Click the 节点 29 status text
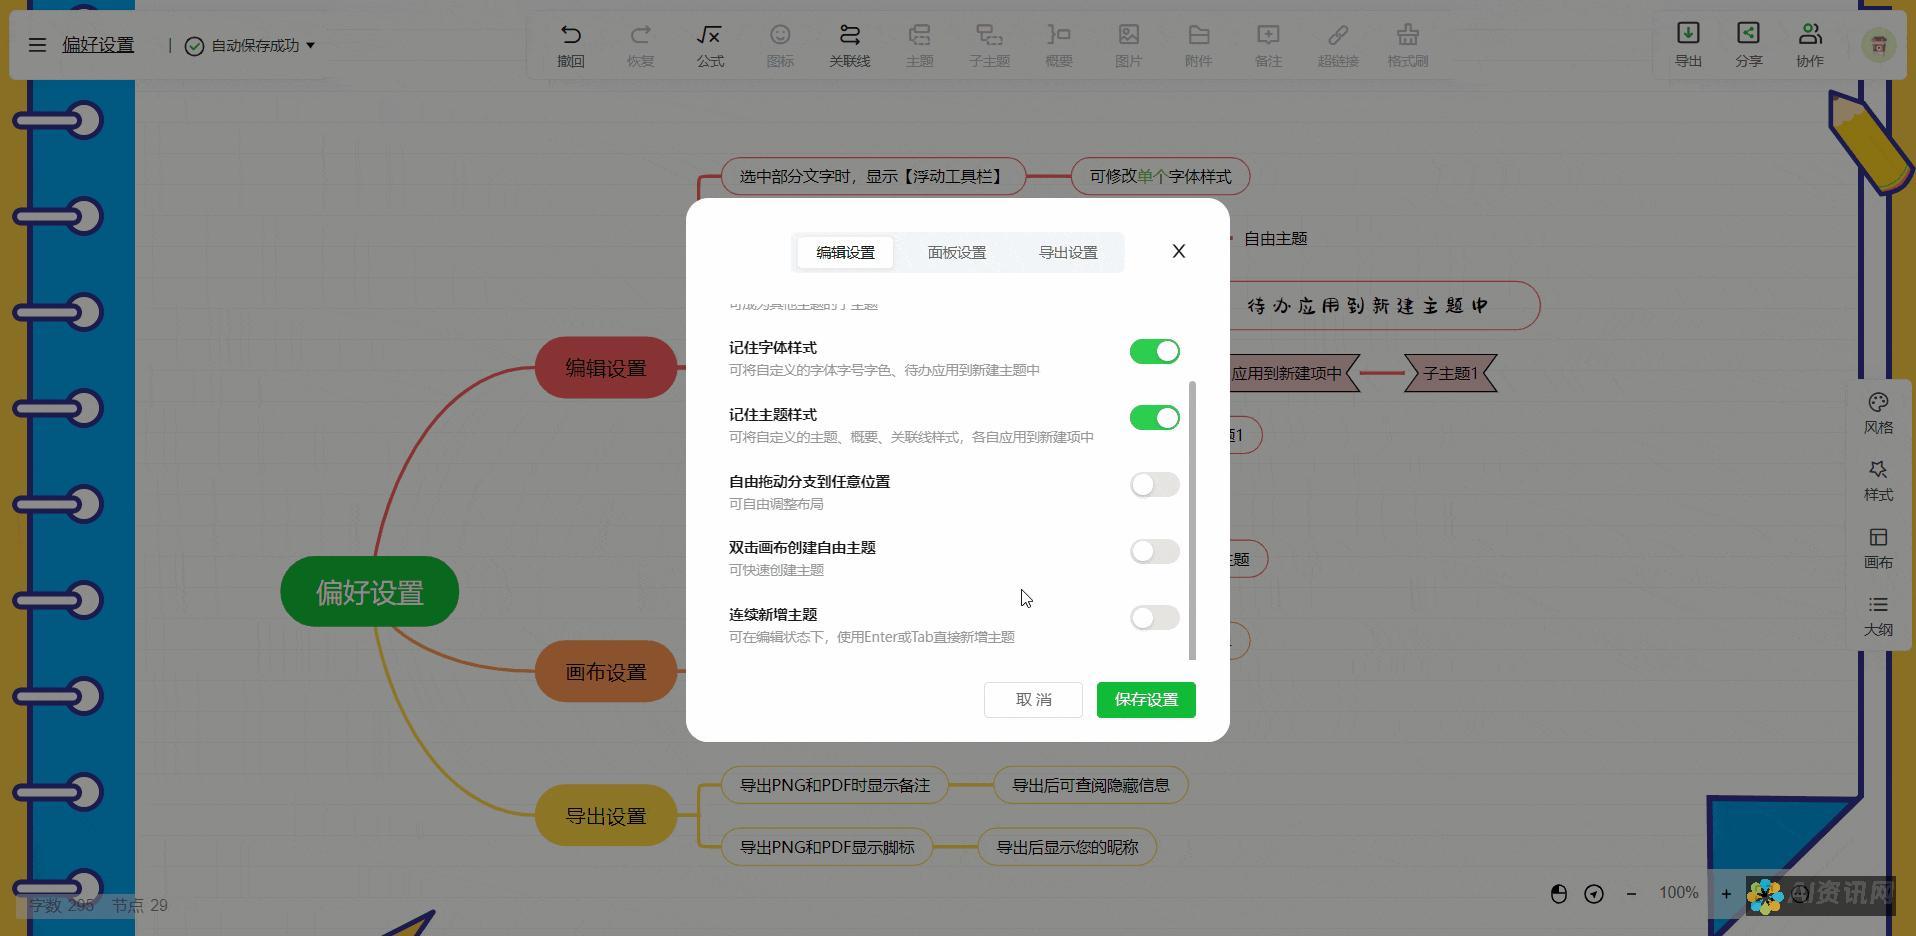 [140, 906]
